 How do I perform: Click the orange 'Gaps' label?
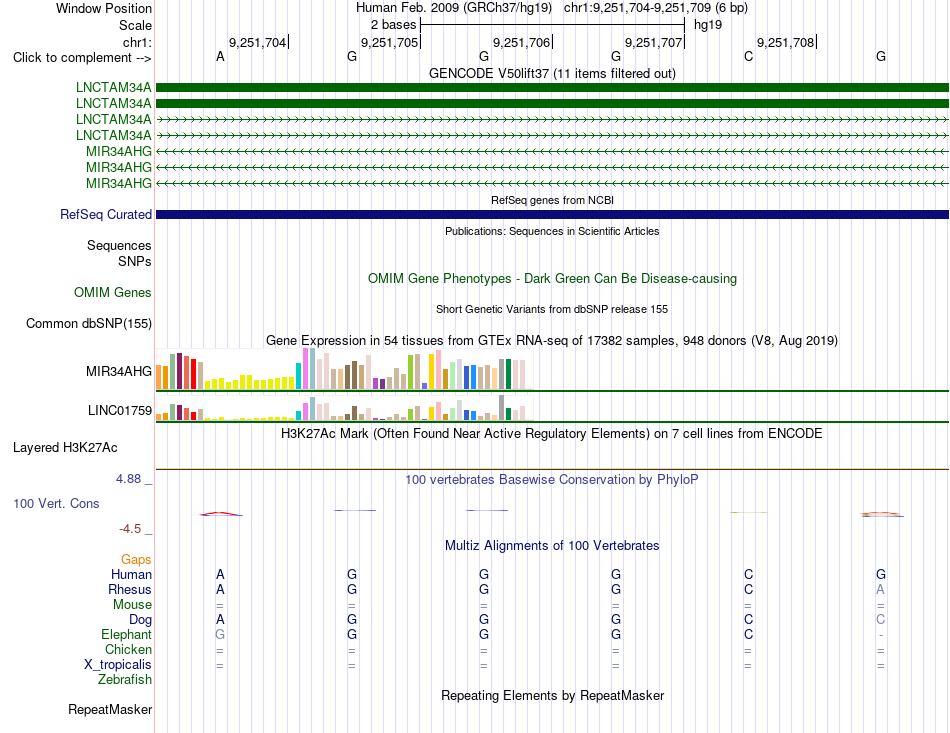click(x=136, y=560)
